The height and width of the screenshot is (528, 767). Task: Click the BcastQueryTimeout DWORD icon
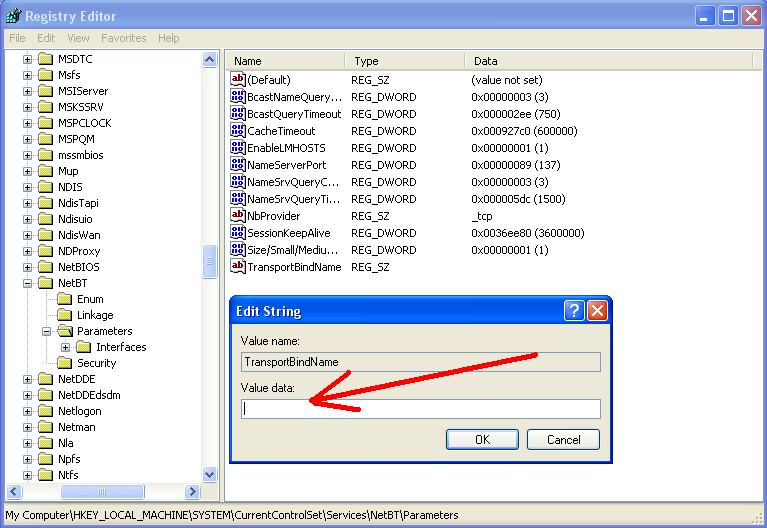[x=238, y=114]
